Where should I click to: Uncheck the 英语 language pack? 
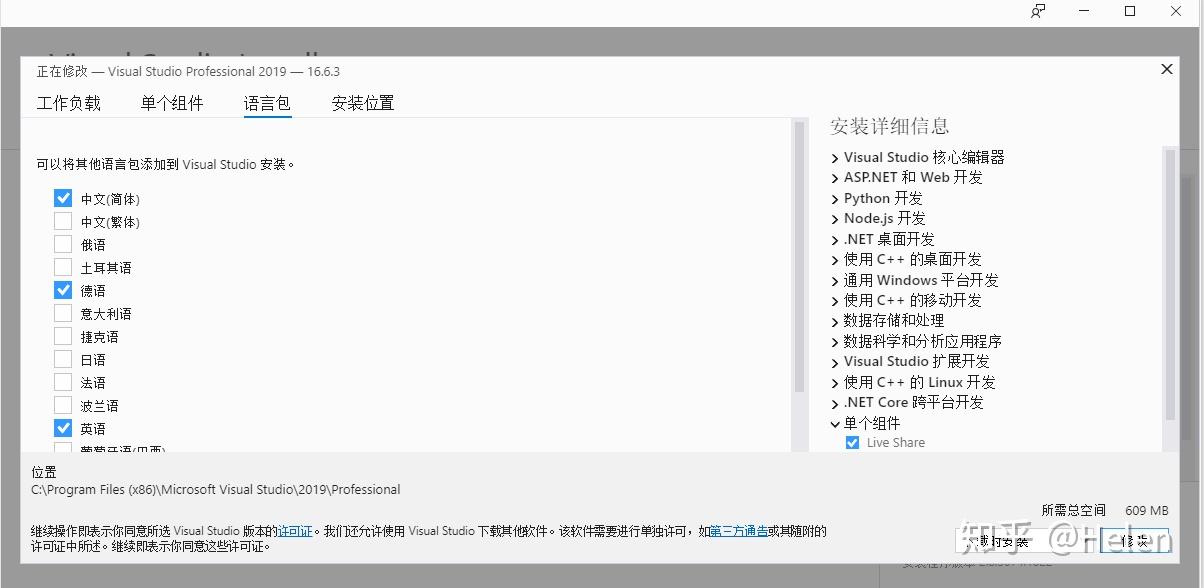(63, 428)
